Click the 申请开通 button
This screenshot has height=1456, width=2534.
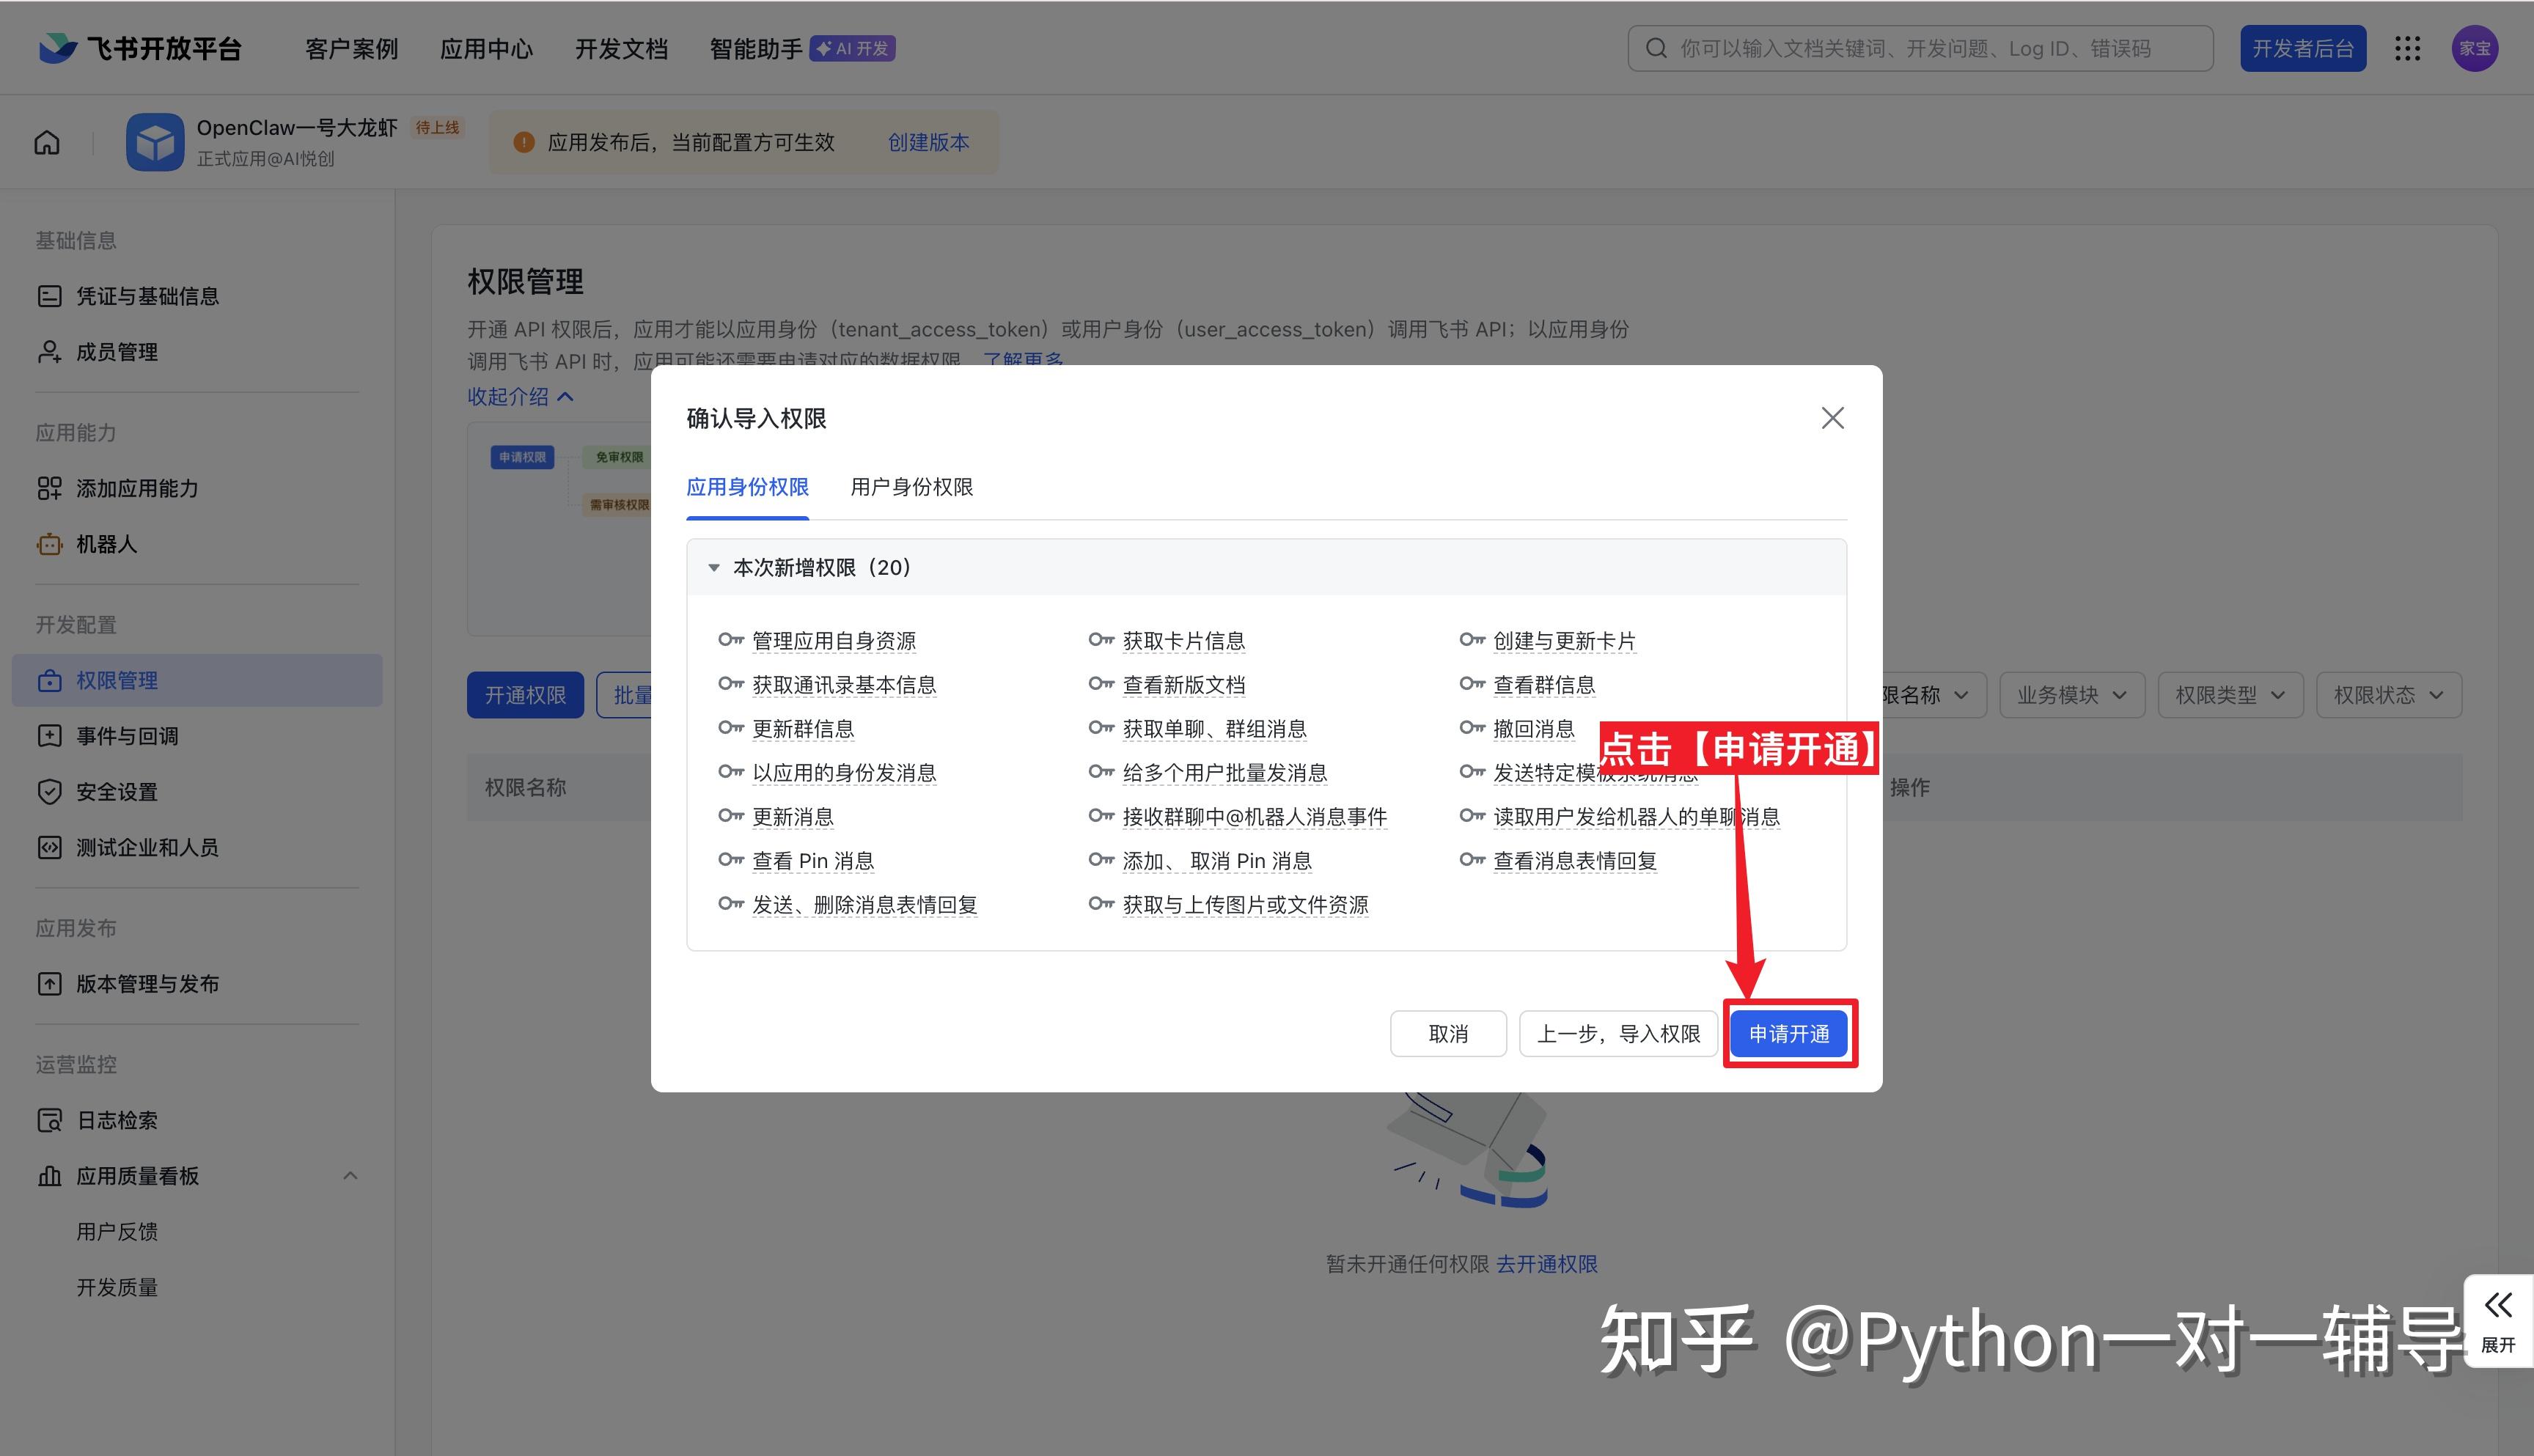click(1789, 1034)
